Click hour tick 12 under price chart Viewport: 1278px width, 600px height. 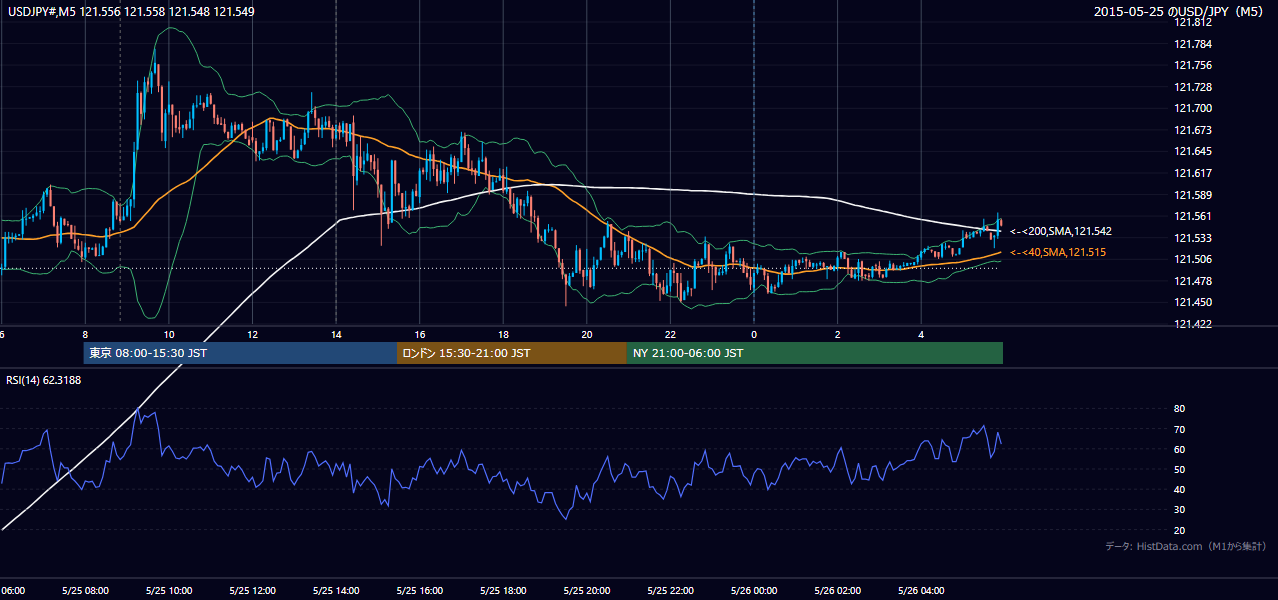coord(252,335)
